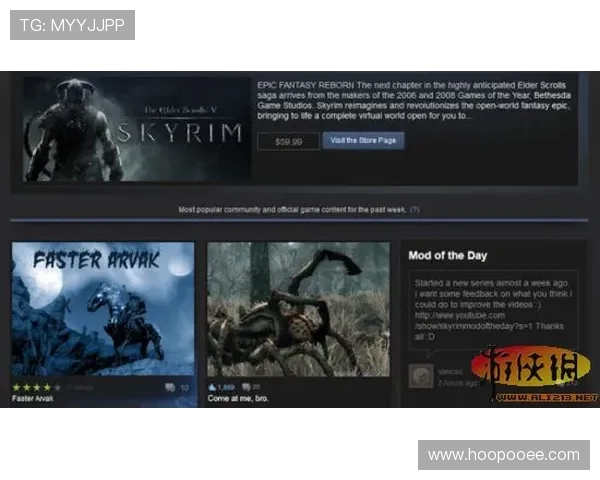Image resolution: width=600 pixels, height=480 pixels.
Task: Click the Faster Arvak star rating
Action: coord(36,386)
